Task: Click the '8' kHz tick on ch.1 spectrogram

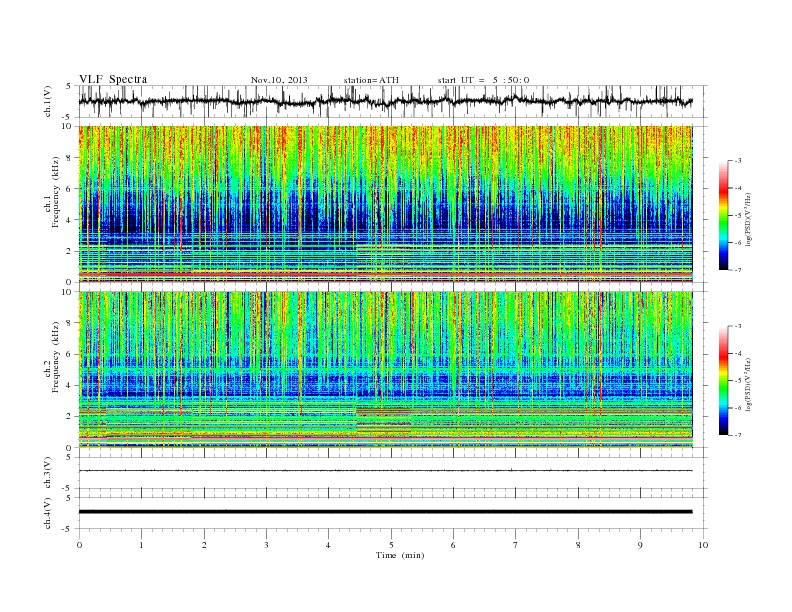Action: (x=70, y=158)
